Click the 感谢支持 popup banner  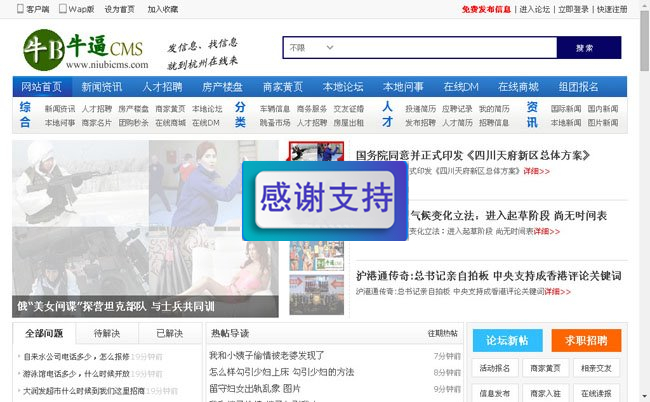coord(325,201)
